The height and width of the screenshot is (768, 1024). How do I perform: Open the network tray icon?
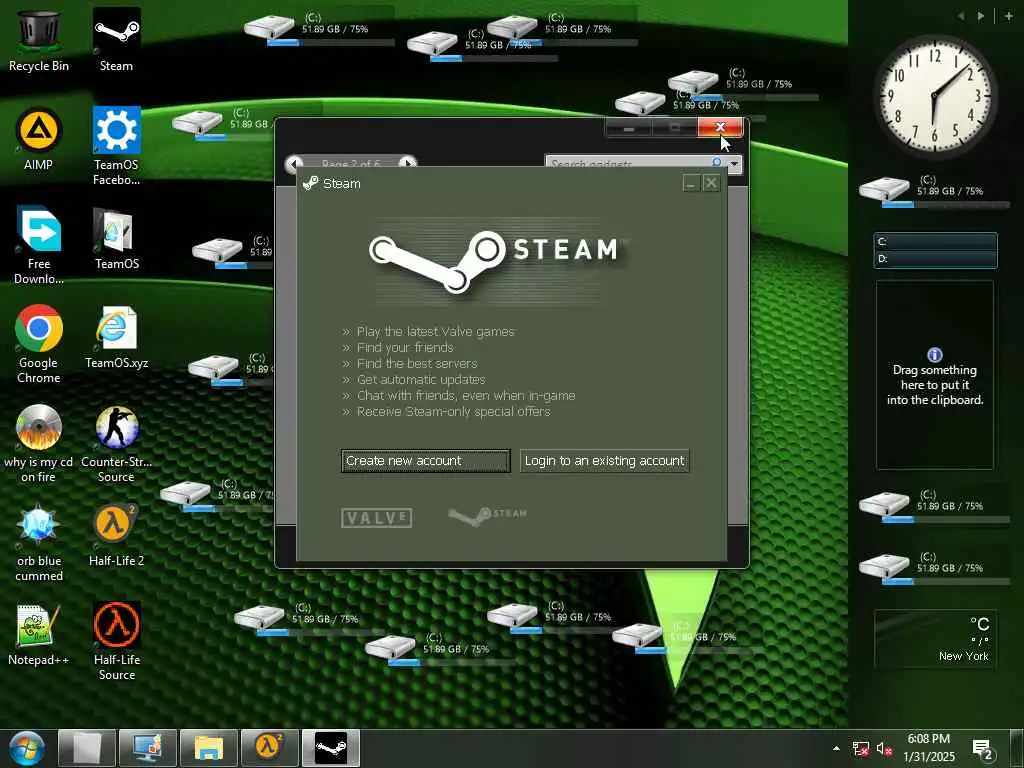click(x=861, y=748)
